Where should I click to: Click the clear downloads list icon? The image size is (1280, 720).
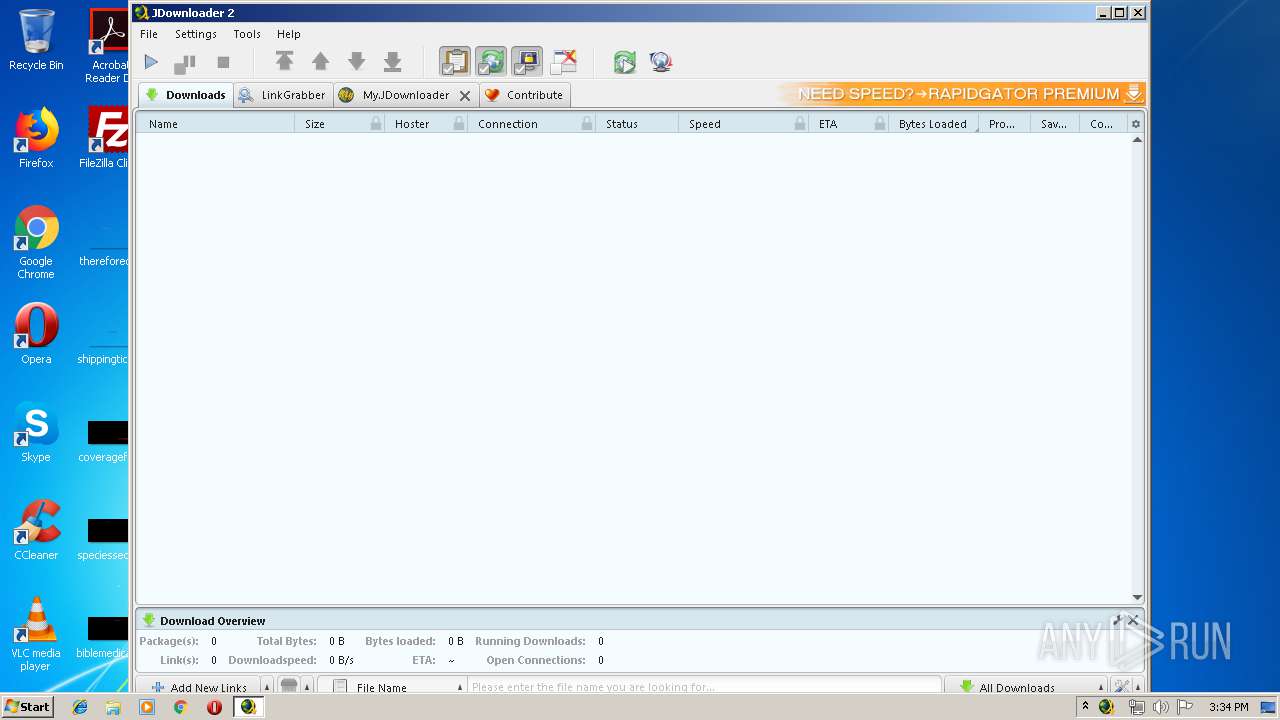tap(289, 686)
